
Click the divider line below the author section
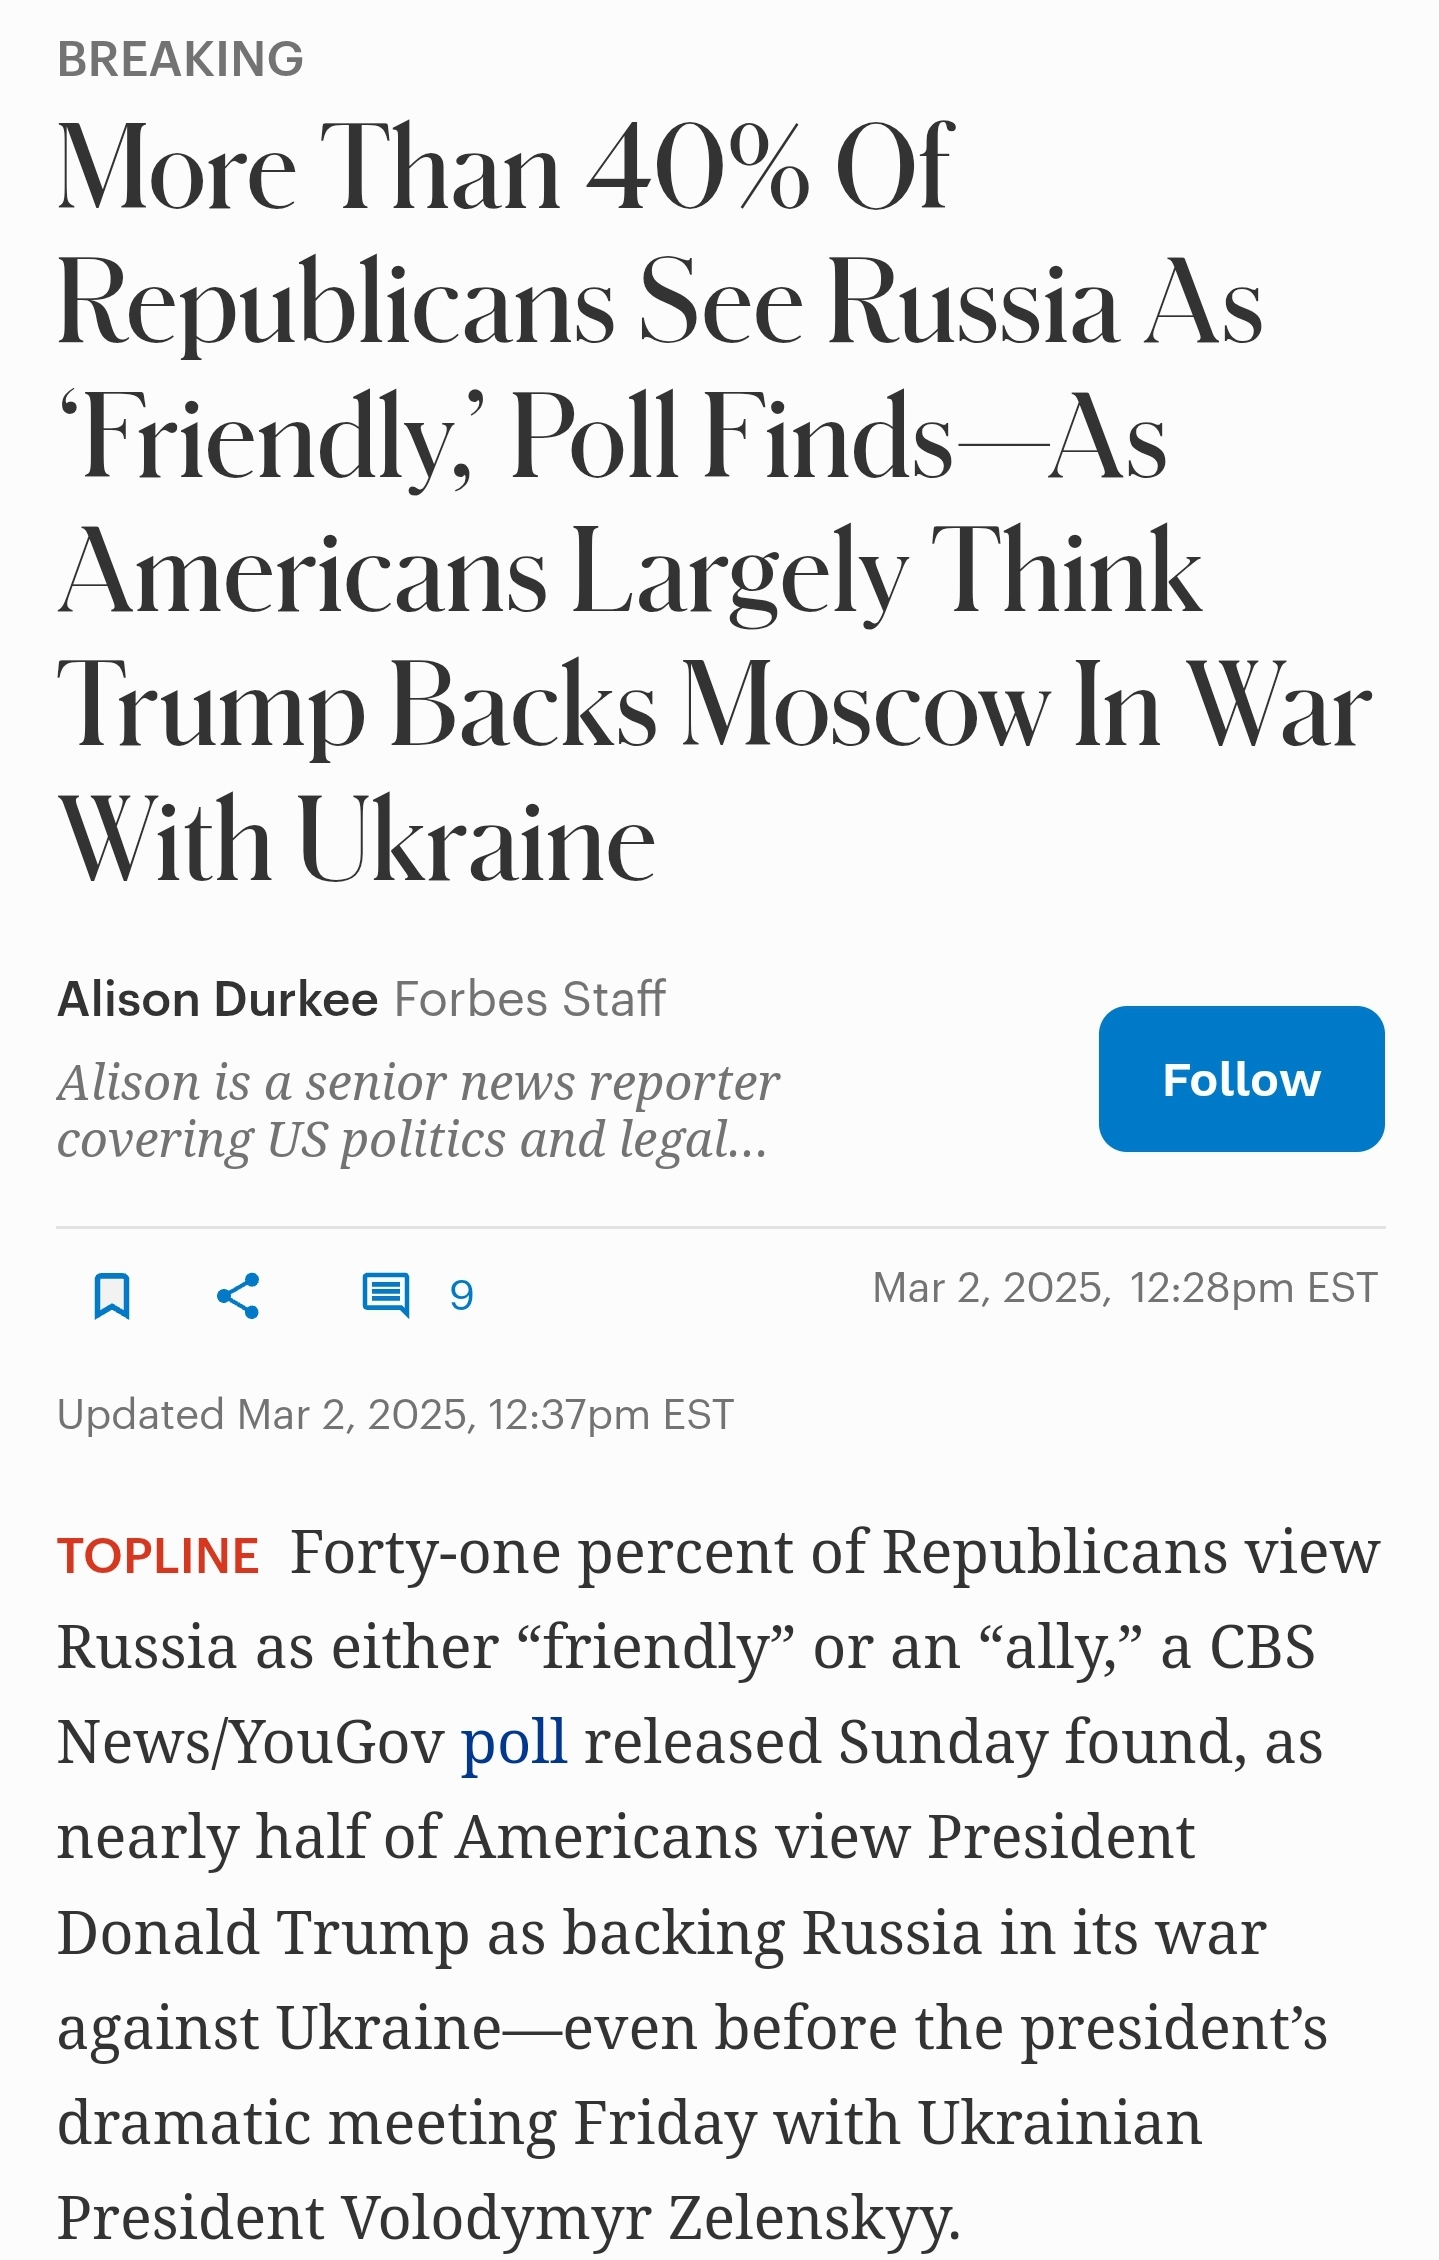pyautogui.click(x=720, y=1227)
